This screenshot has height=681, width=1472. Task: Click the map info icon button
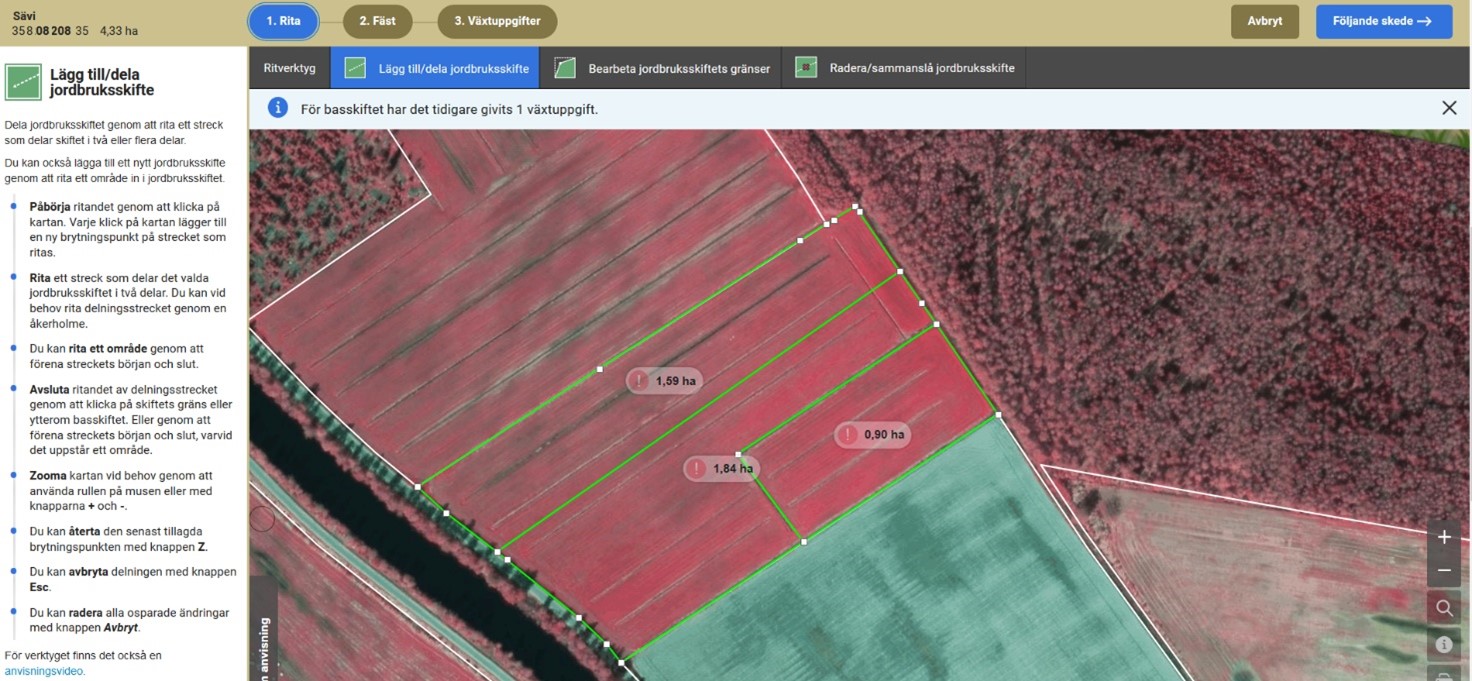pos(1444,643)
